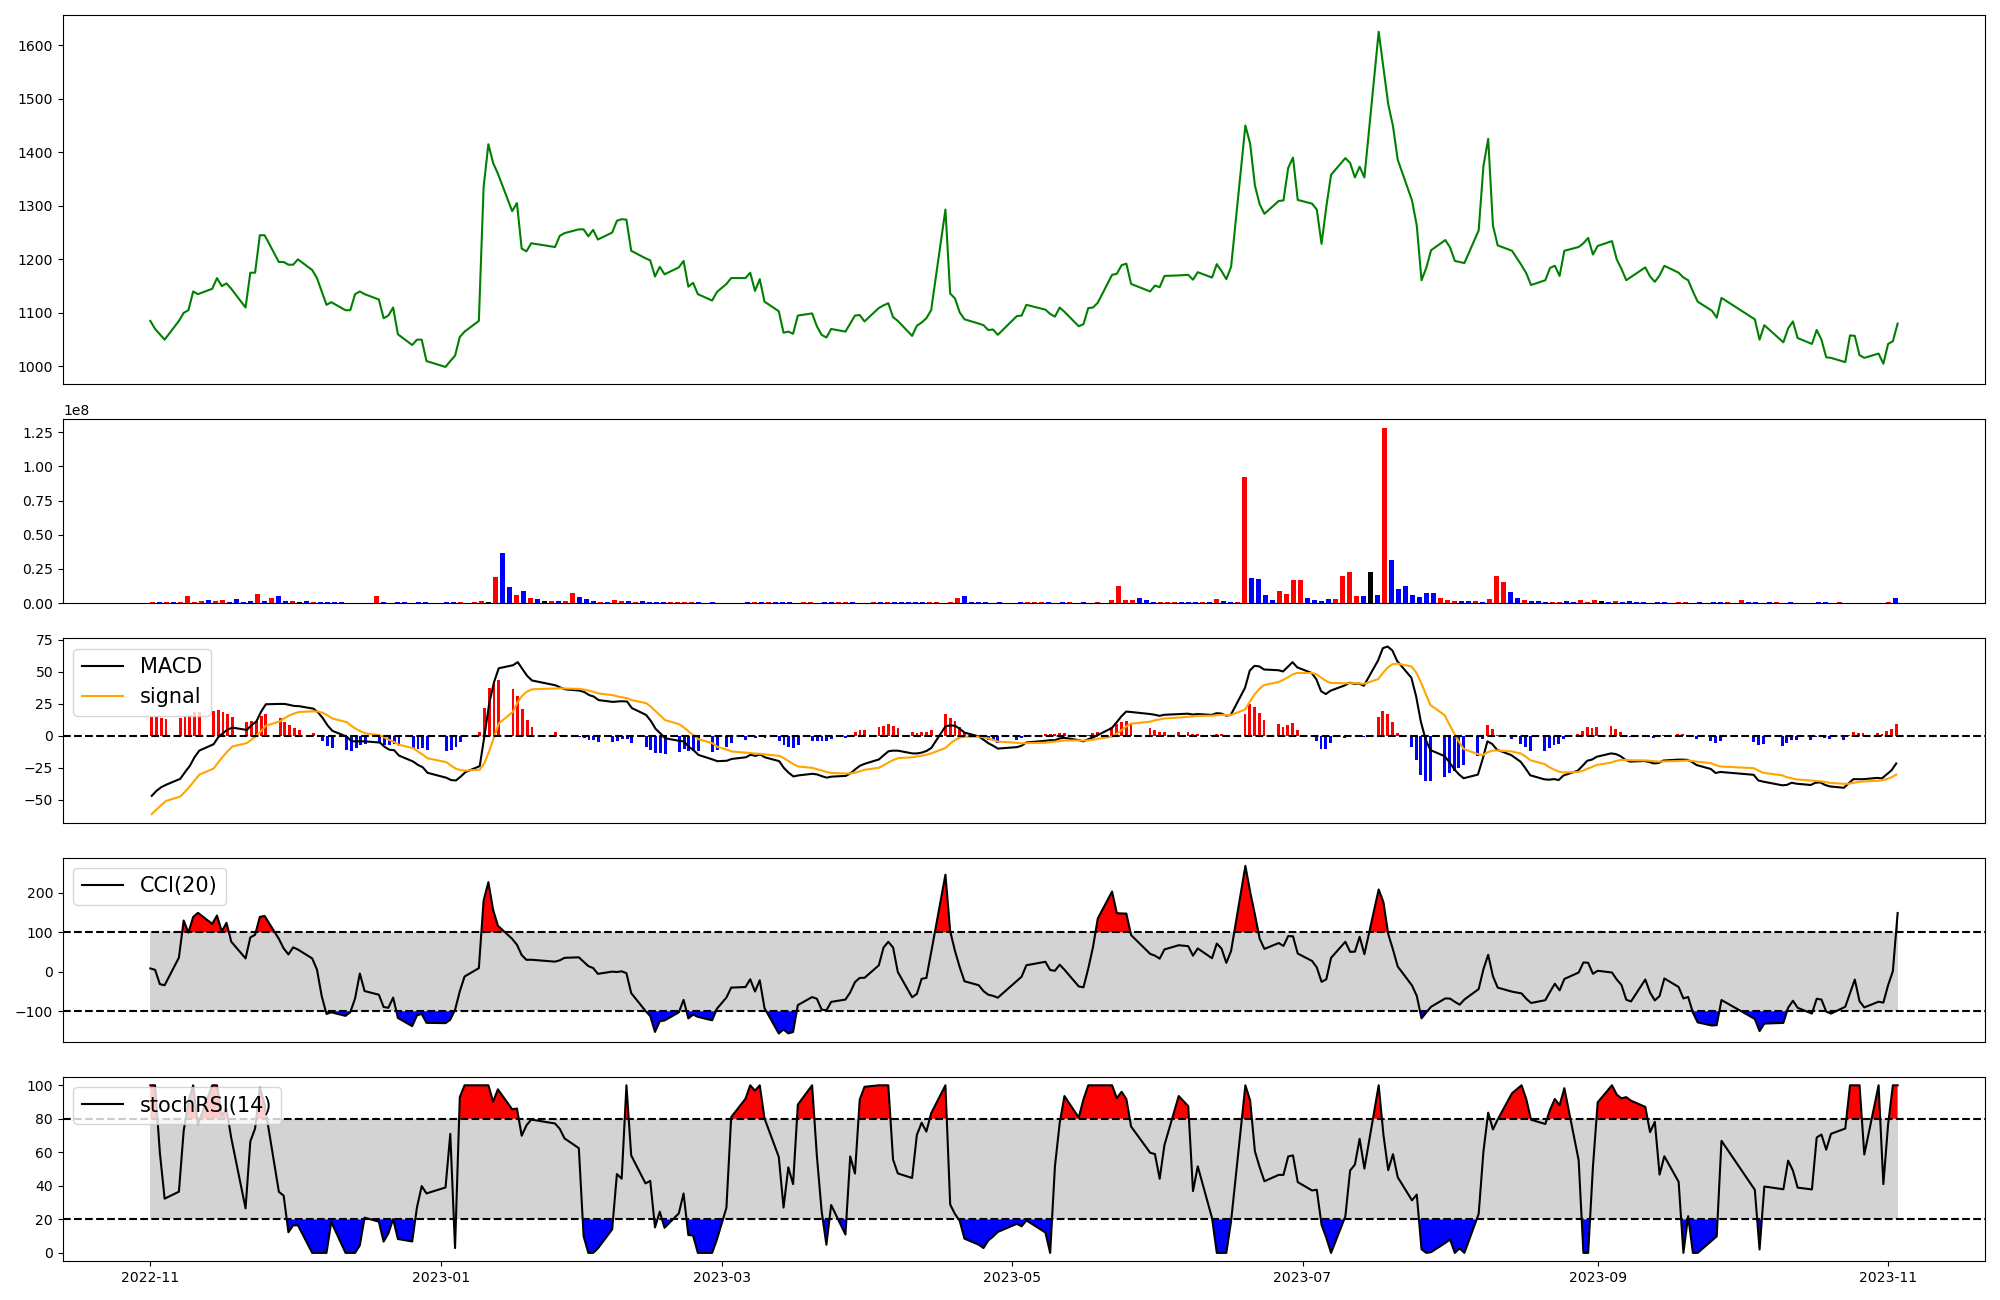Click the 2022-11 x-axis date label

[x=150, y=1277]
